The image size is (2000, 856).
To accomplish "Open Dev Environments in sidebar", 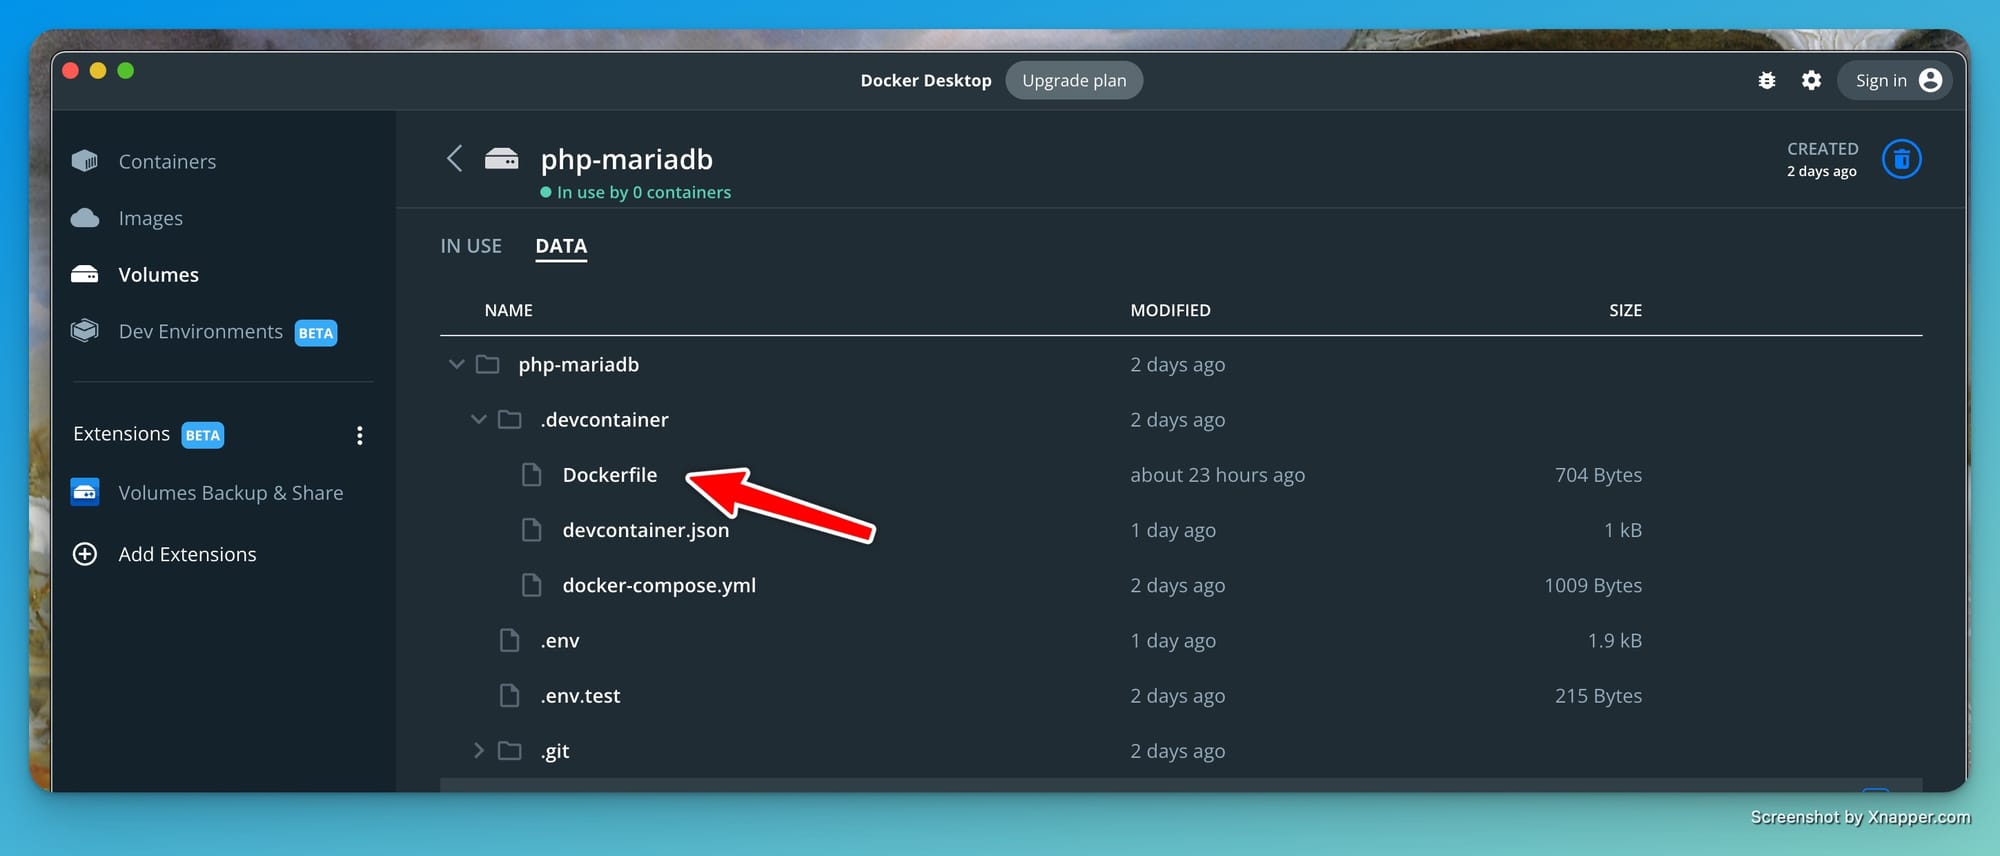I will 201,331.
